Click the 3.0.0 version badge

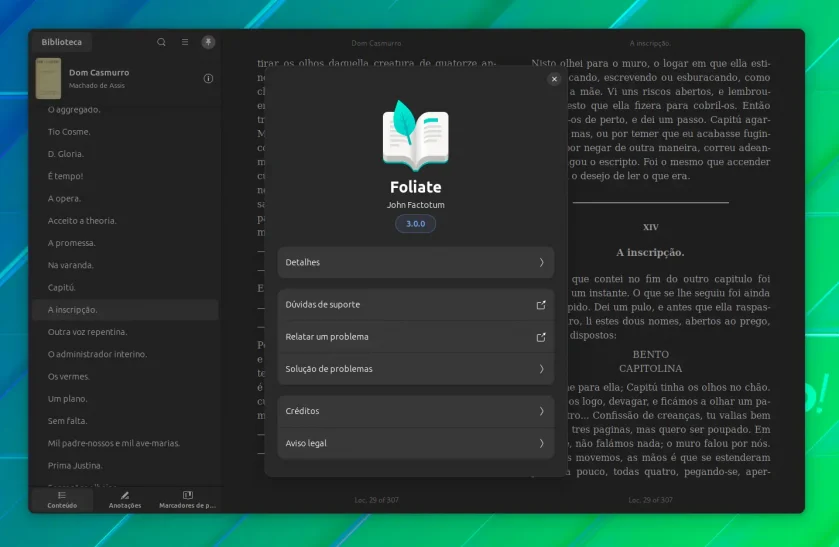click(x=416, y=223)
